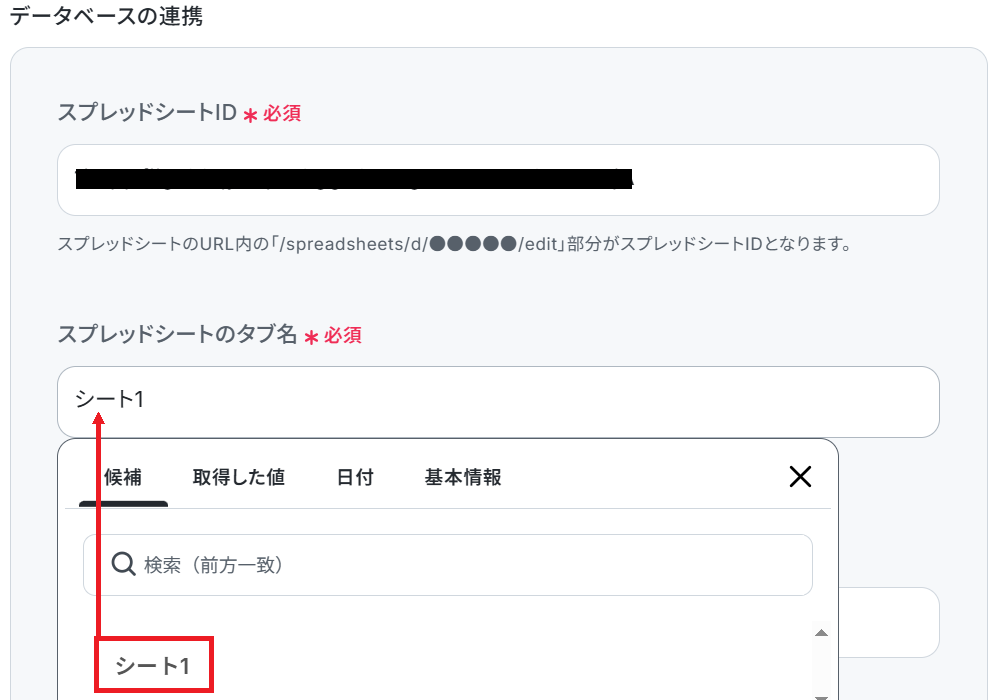Open the 取得した値 tab
Screen dimensions: 997x700
[238, 477]
